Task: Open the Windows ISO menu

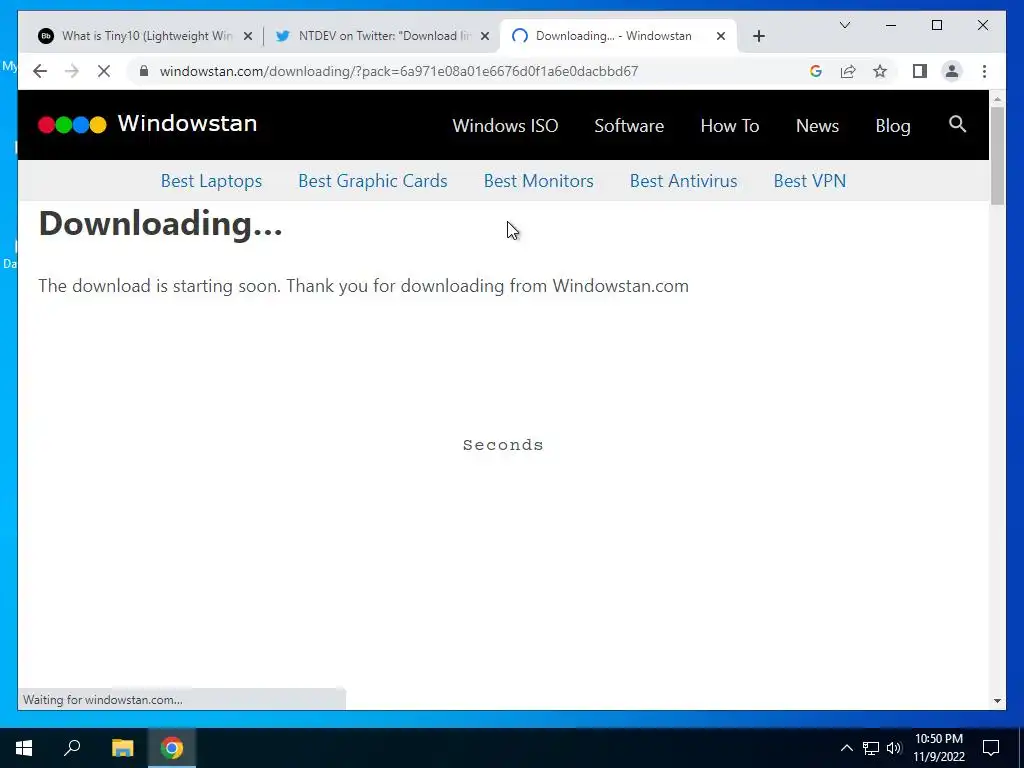Action: tap(505, 125)
